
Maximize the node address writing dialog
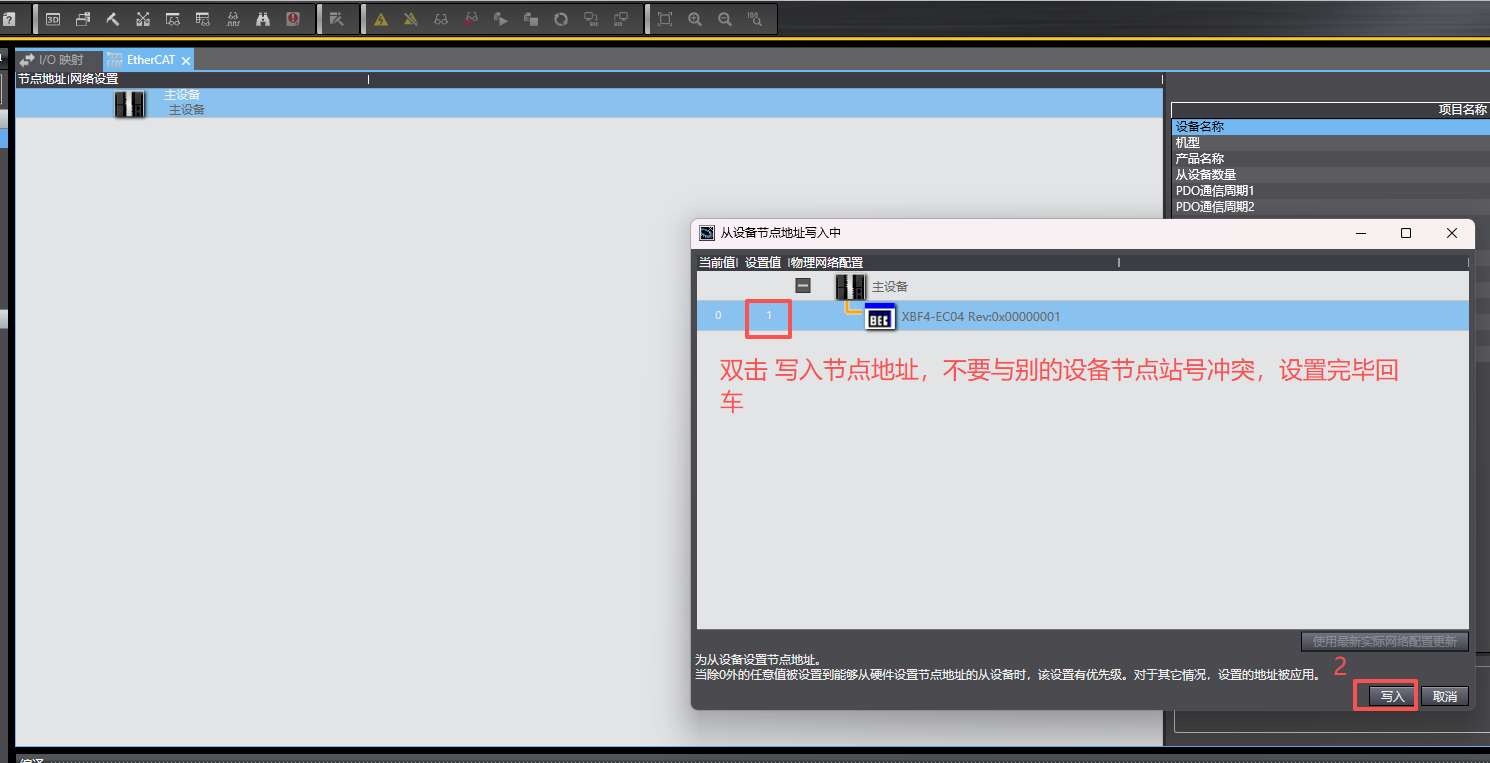pos(1406,233)
